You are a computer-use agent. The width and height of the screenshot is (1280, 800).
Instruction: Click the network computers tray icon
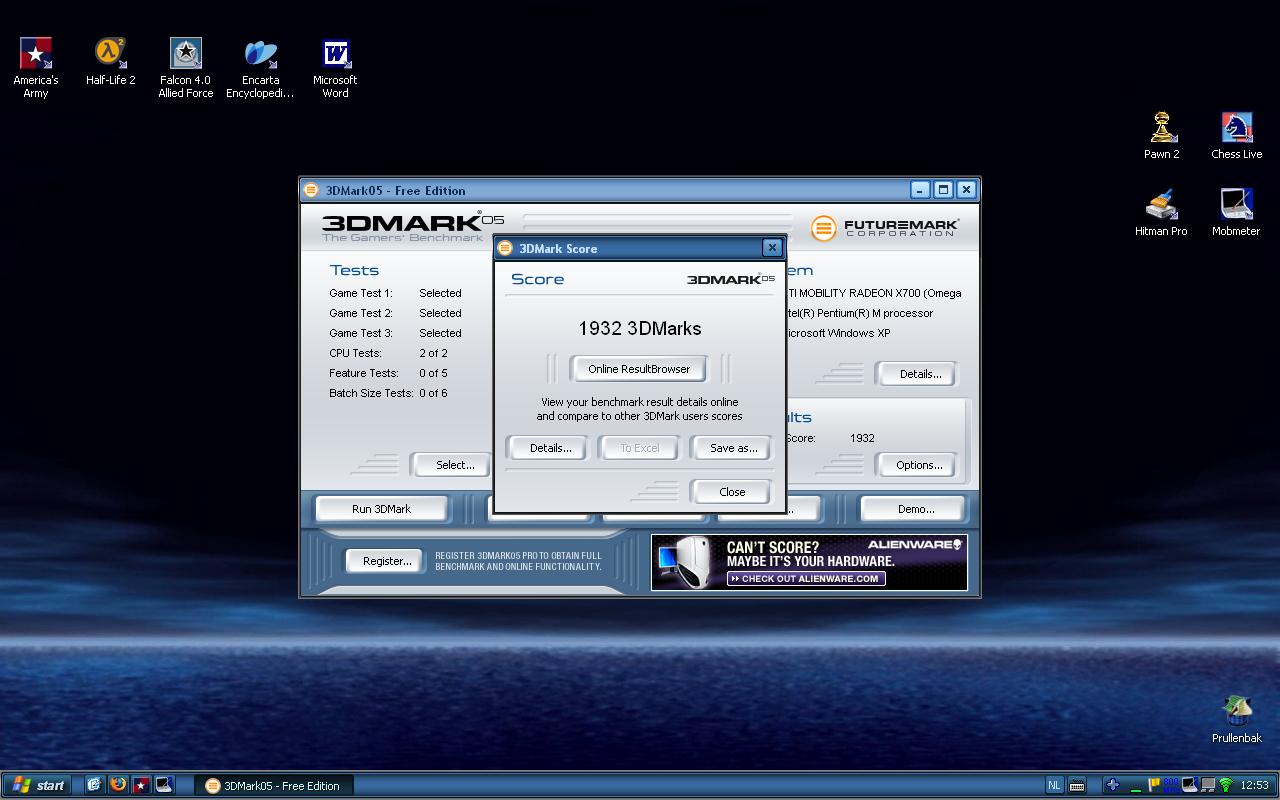1207,785
